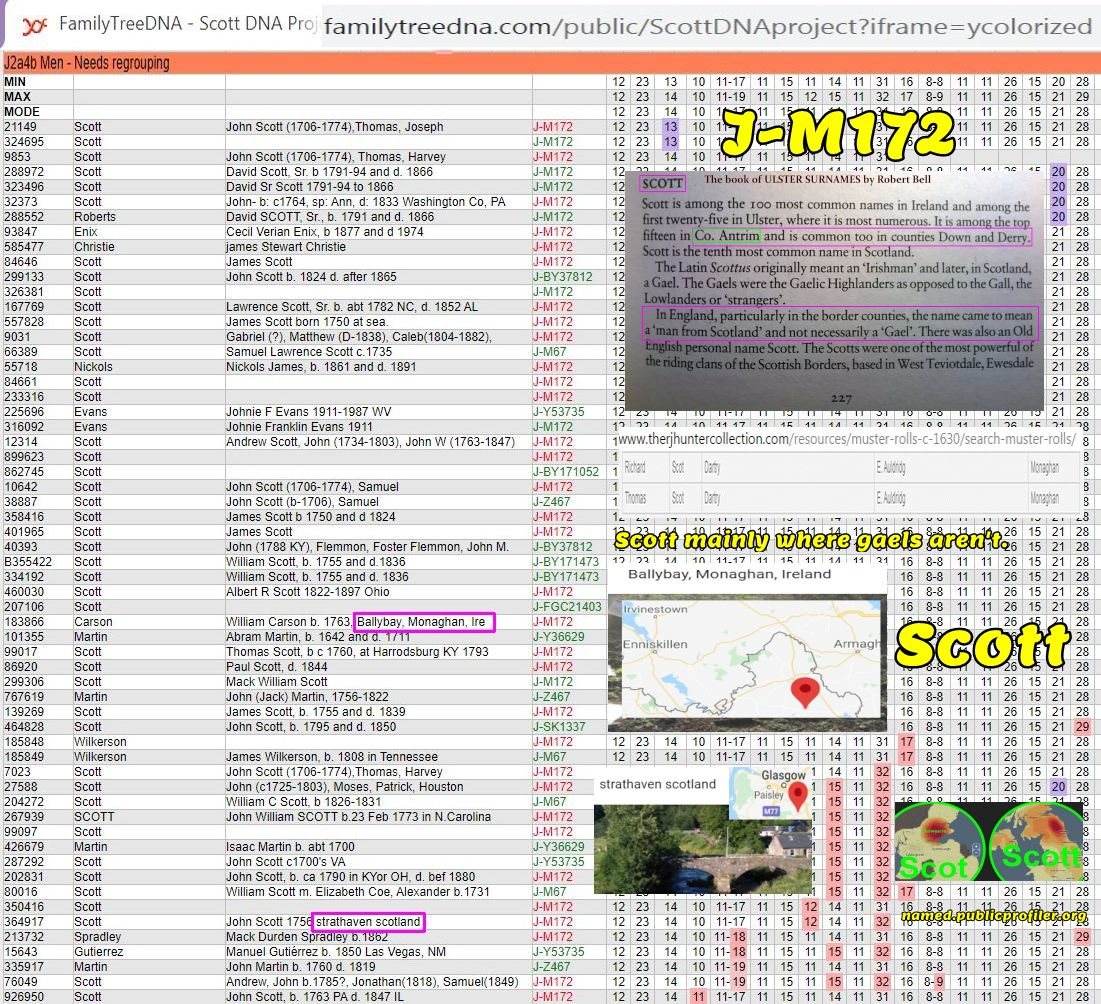Image resolution: width=1101 pixels, height=1004 pixels.
Task: Select kit number 21149 in first row
Action: (20, 127)
